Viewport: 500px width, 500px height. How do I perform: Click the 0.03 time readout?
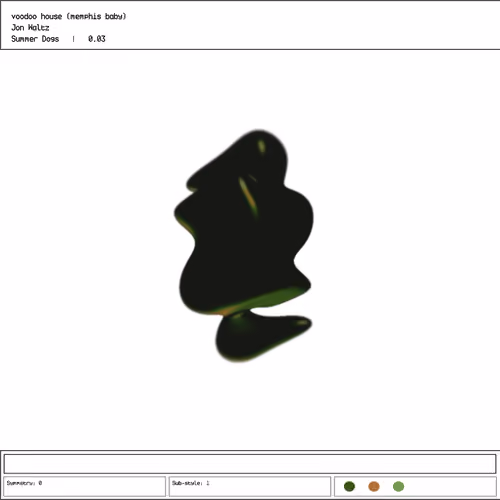(97, 39)
